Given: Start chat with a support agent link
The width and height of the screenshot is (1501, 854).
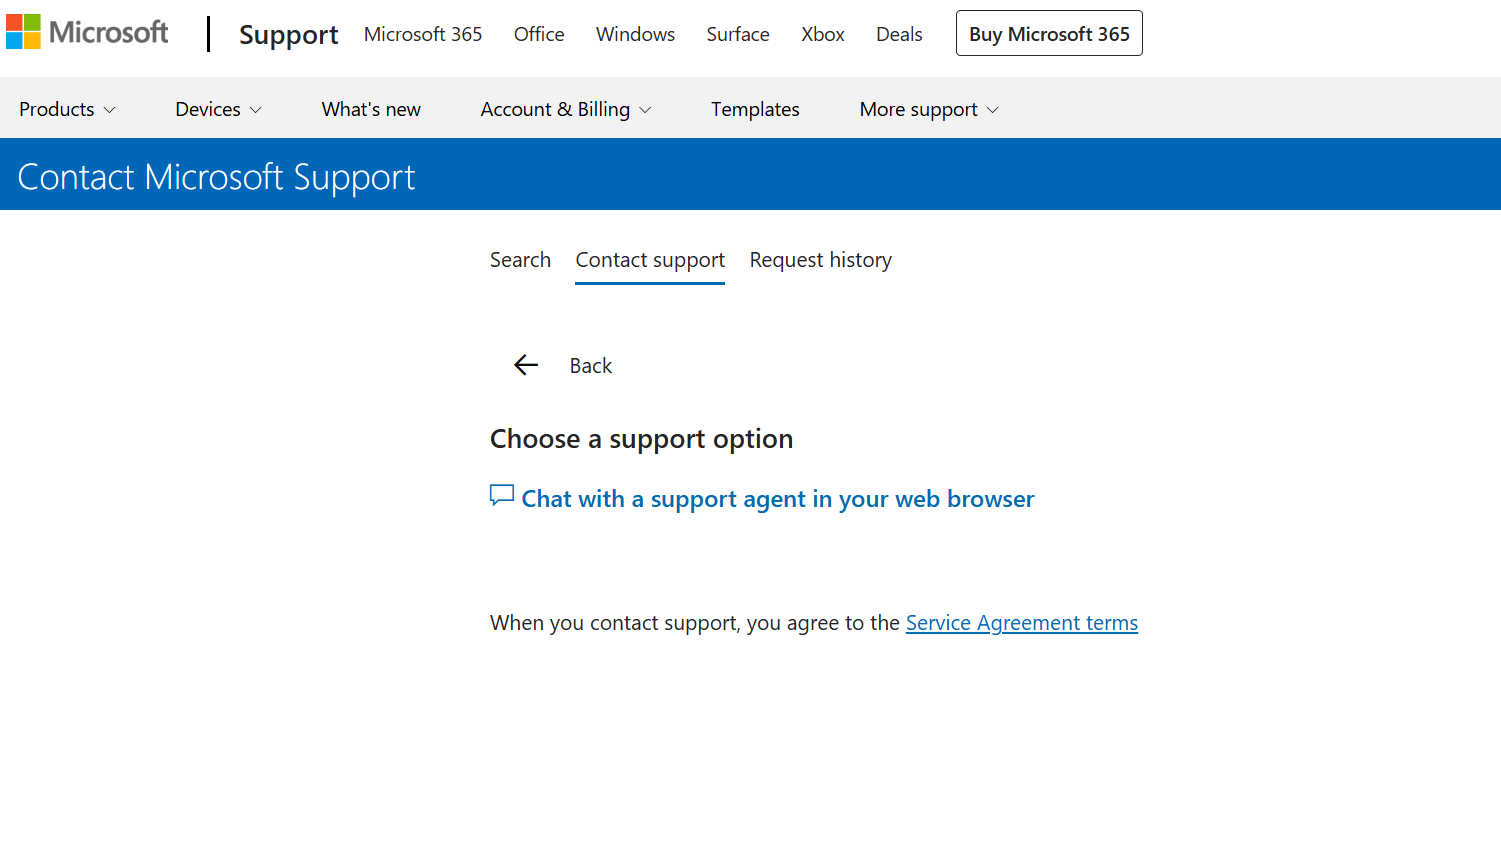Looking at the screenshot, I should point(777,498).
